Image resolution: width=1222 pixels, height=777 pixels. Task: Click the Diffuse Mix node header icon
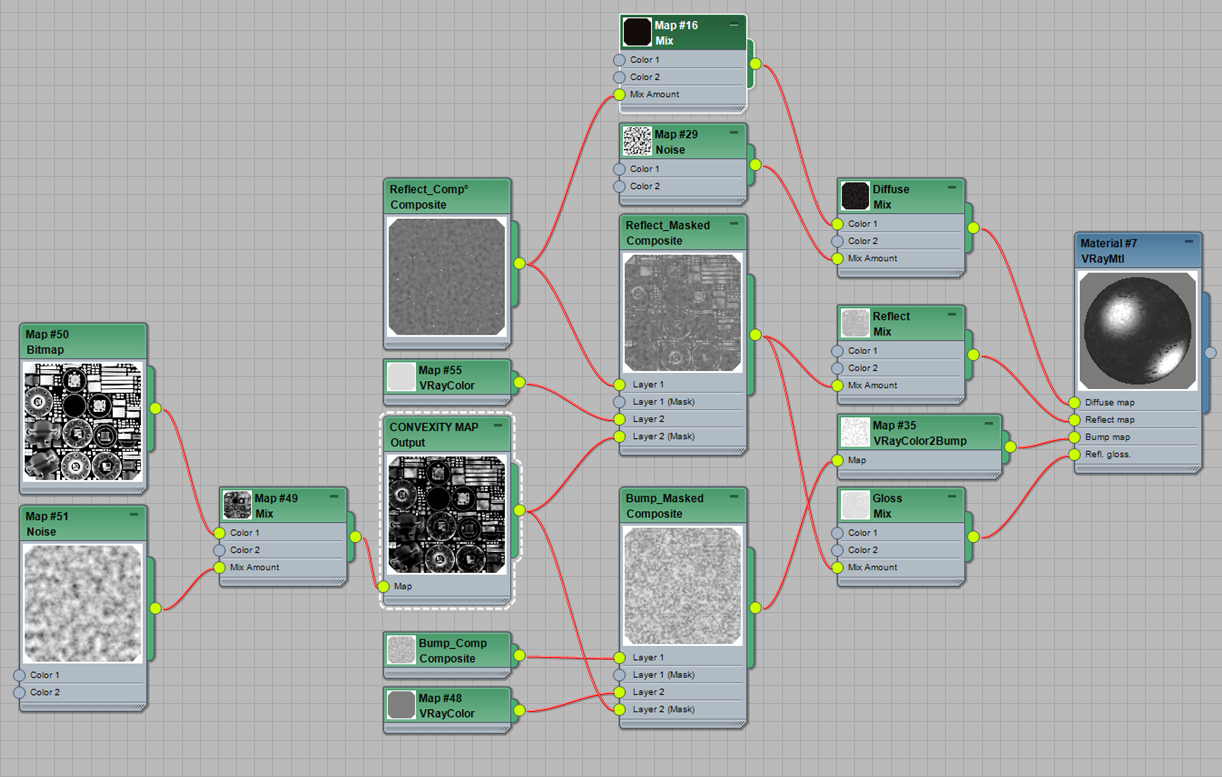855,196
